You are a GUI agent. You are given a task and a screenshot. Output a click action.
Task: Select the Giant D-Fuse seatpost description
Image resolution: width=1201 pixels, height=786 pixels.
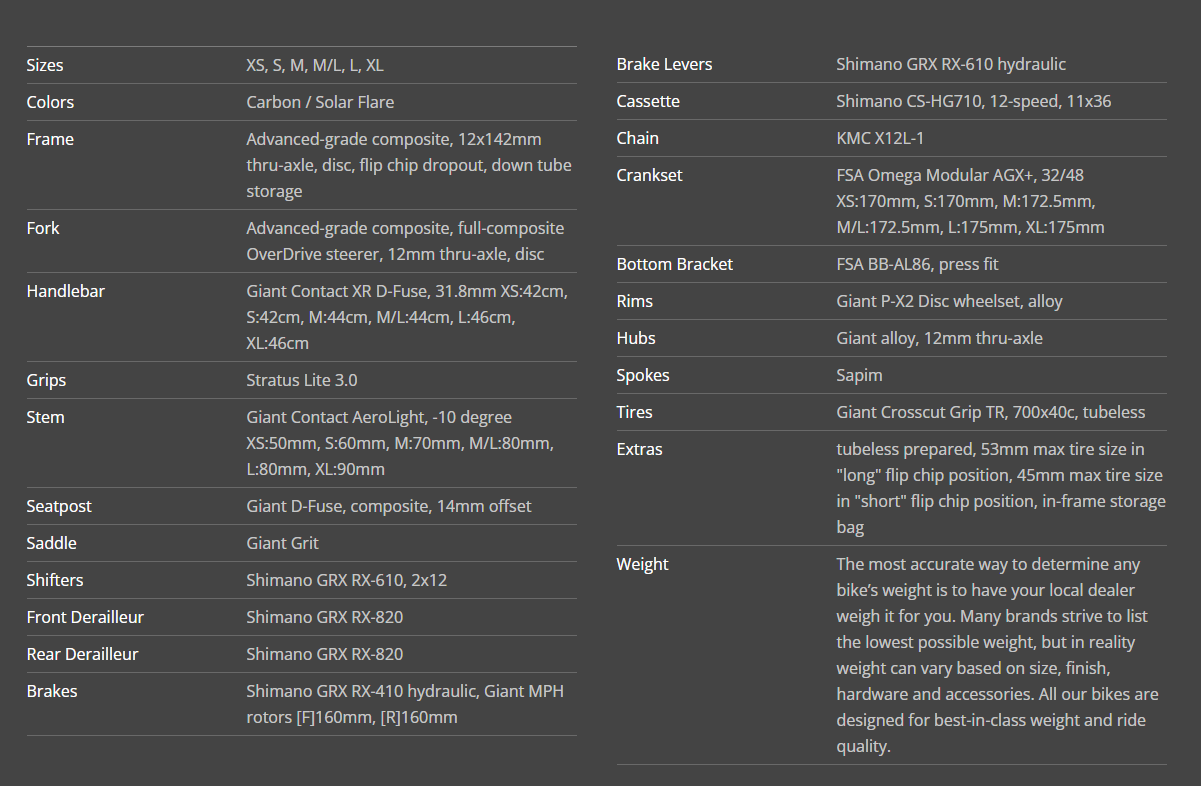[389, 506]
